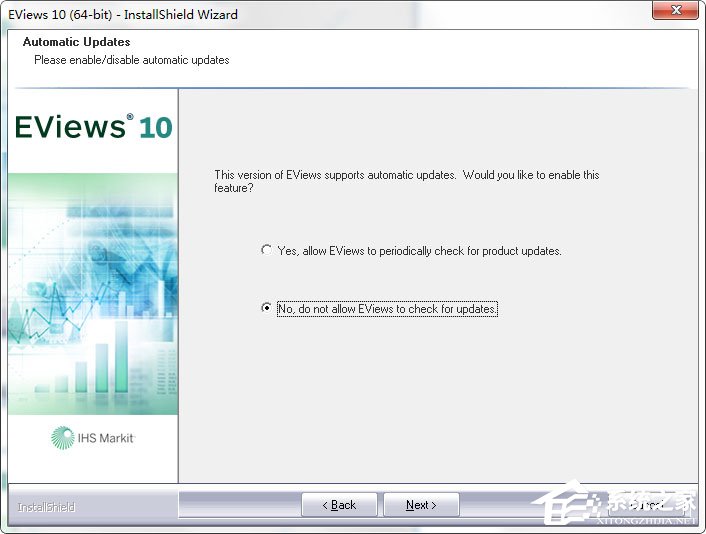Close the InstallShield Wizard window
The height and width of the screenshot is (534, 706).
coord(675,10)
